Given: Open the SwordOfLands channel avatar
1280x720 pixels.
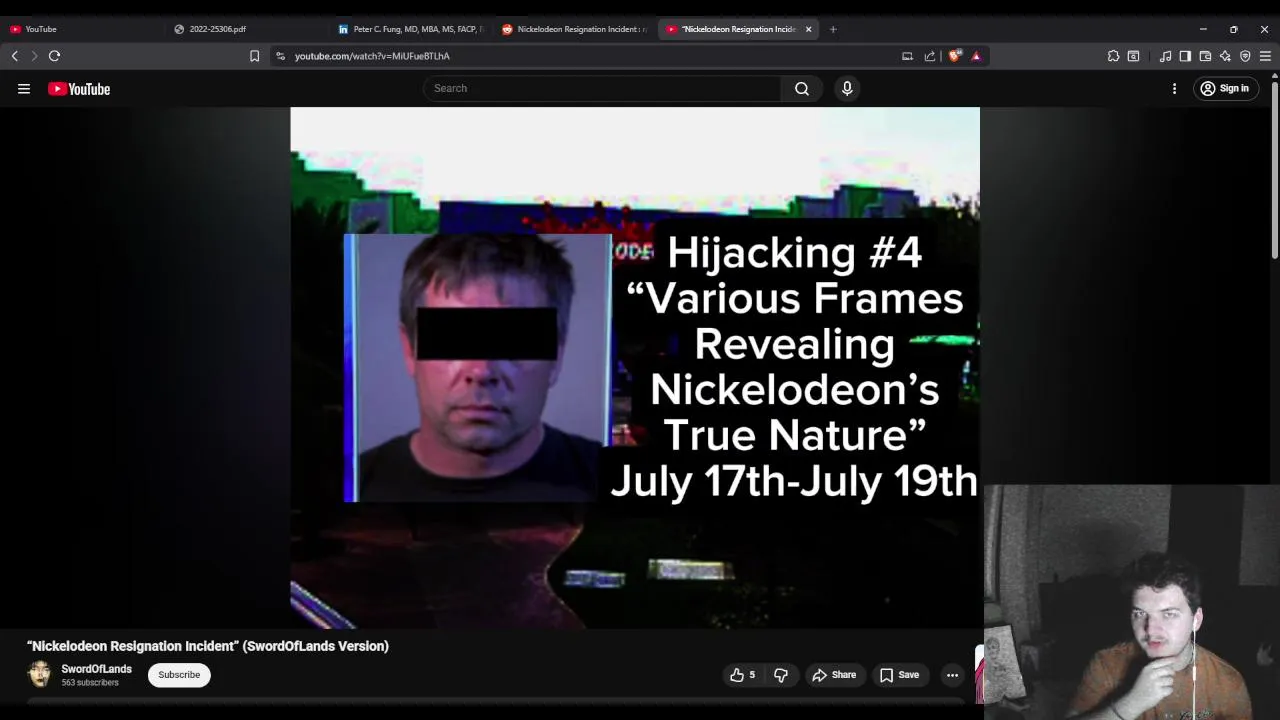Looking at the screenshot, I should point(40,674).
